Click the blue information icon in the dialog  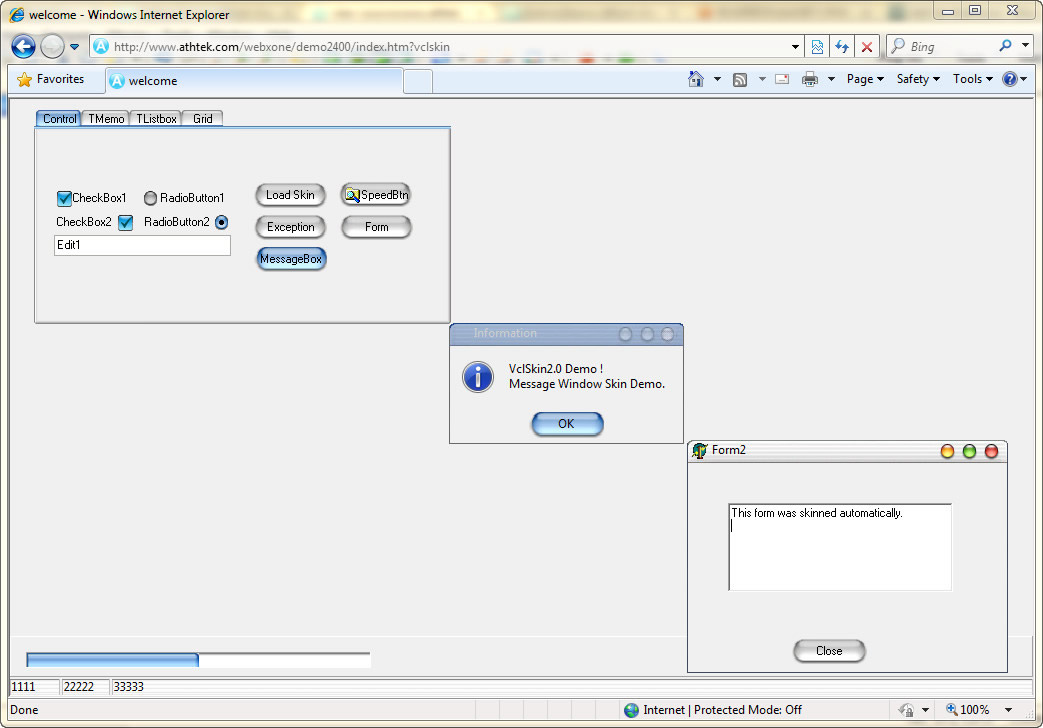[477, 377]
